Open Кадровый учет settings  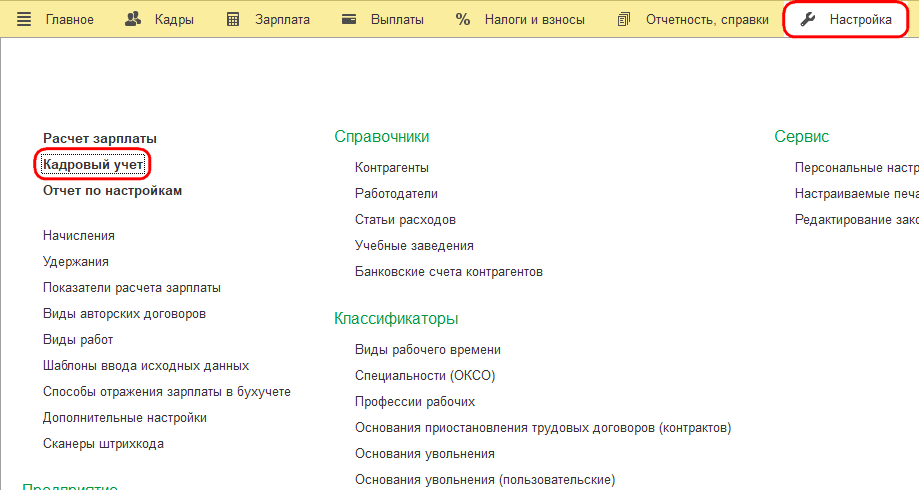93,165
